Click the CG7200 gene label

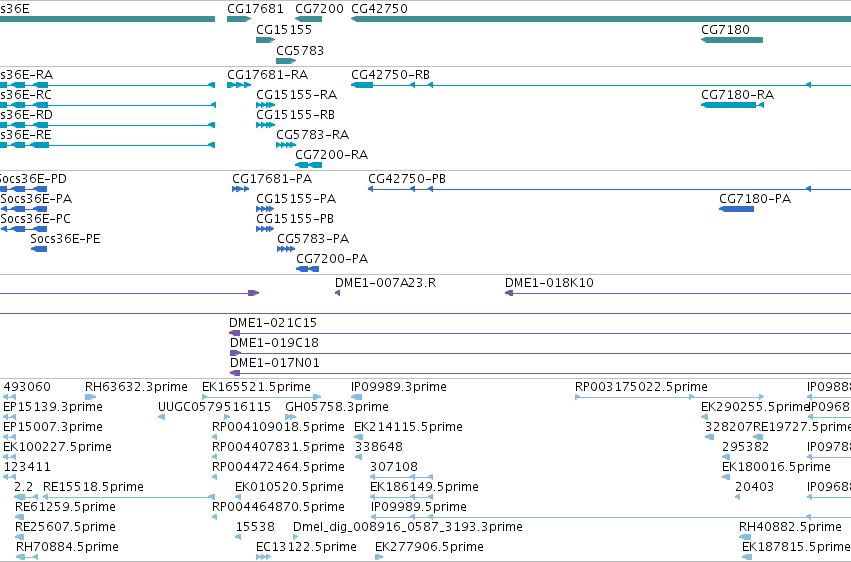point(319,9)
